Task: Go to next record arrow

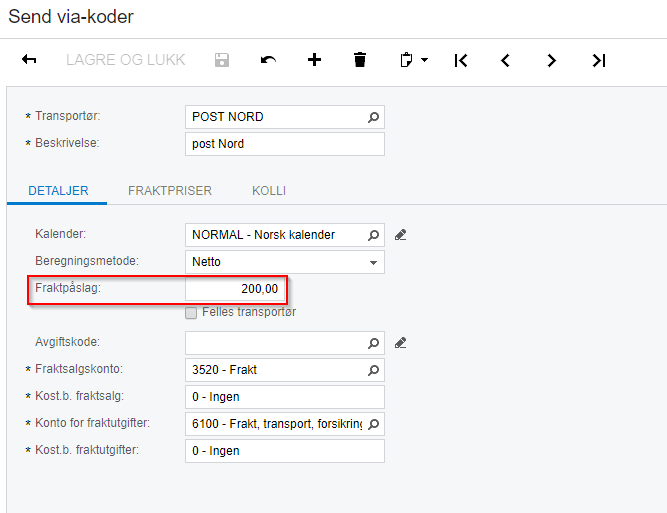Action: click(x=551, y=60)
